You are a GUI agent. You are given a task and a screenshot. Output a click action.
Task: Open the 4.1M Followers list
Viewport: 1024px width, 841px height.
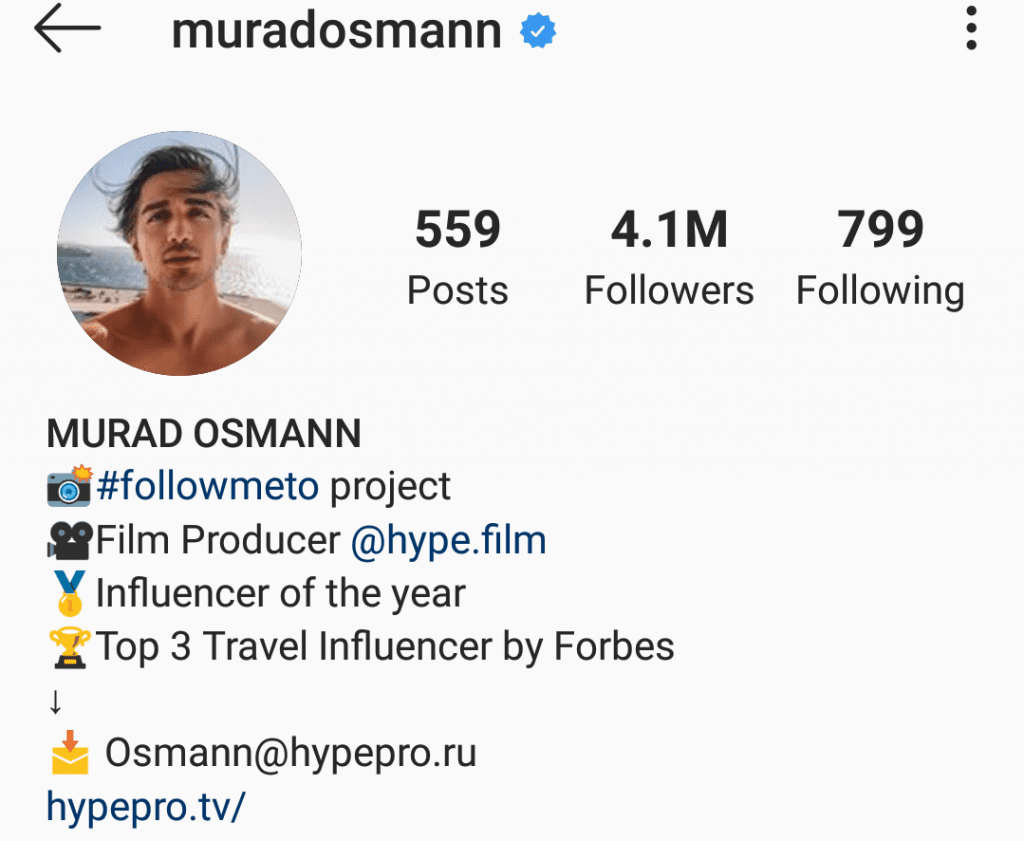point(669,257)
